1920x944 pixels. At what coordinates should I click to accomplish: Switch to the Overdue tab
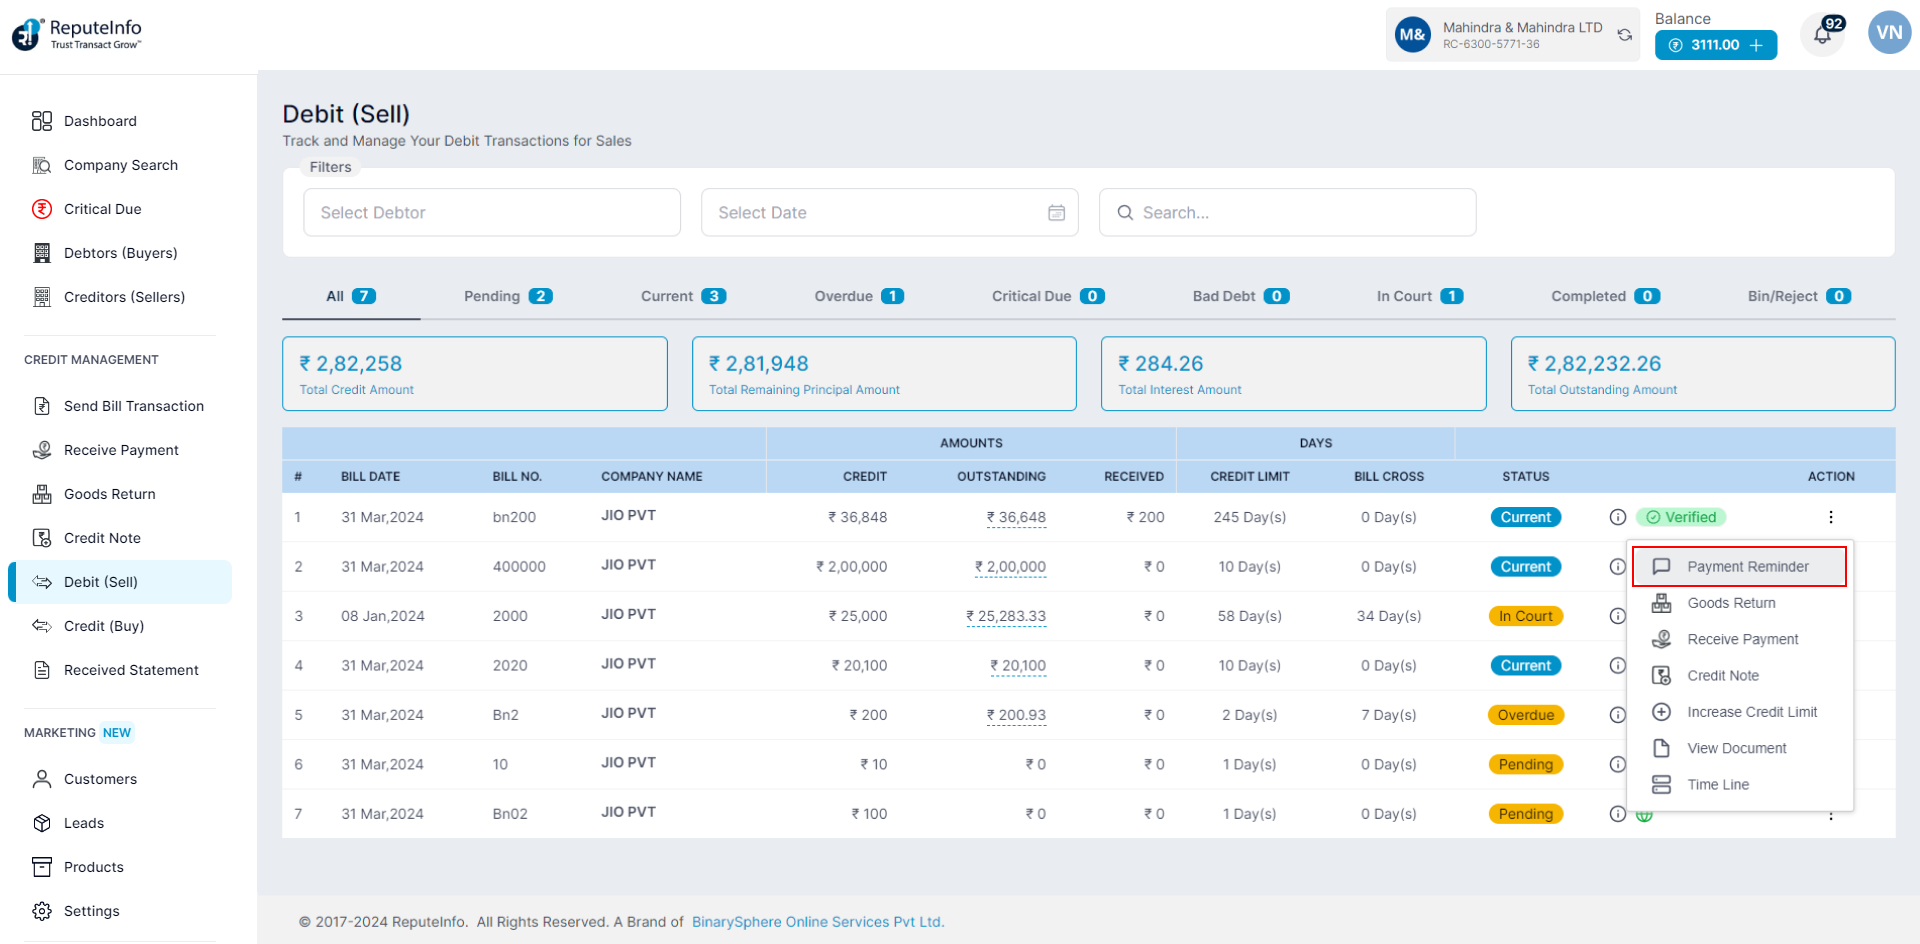pos(858,296)
